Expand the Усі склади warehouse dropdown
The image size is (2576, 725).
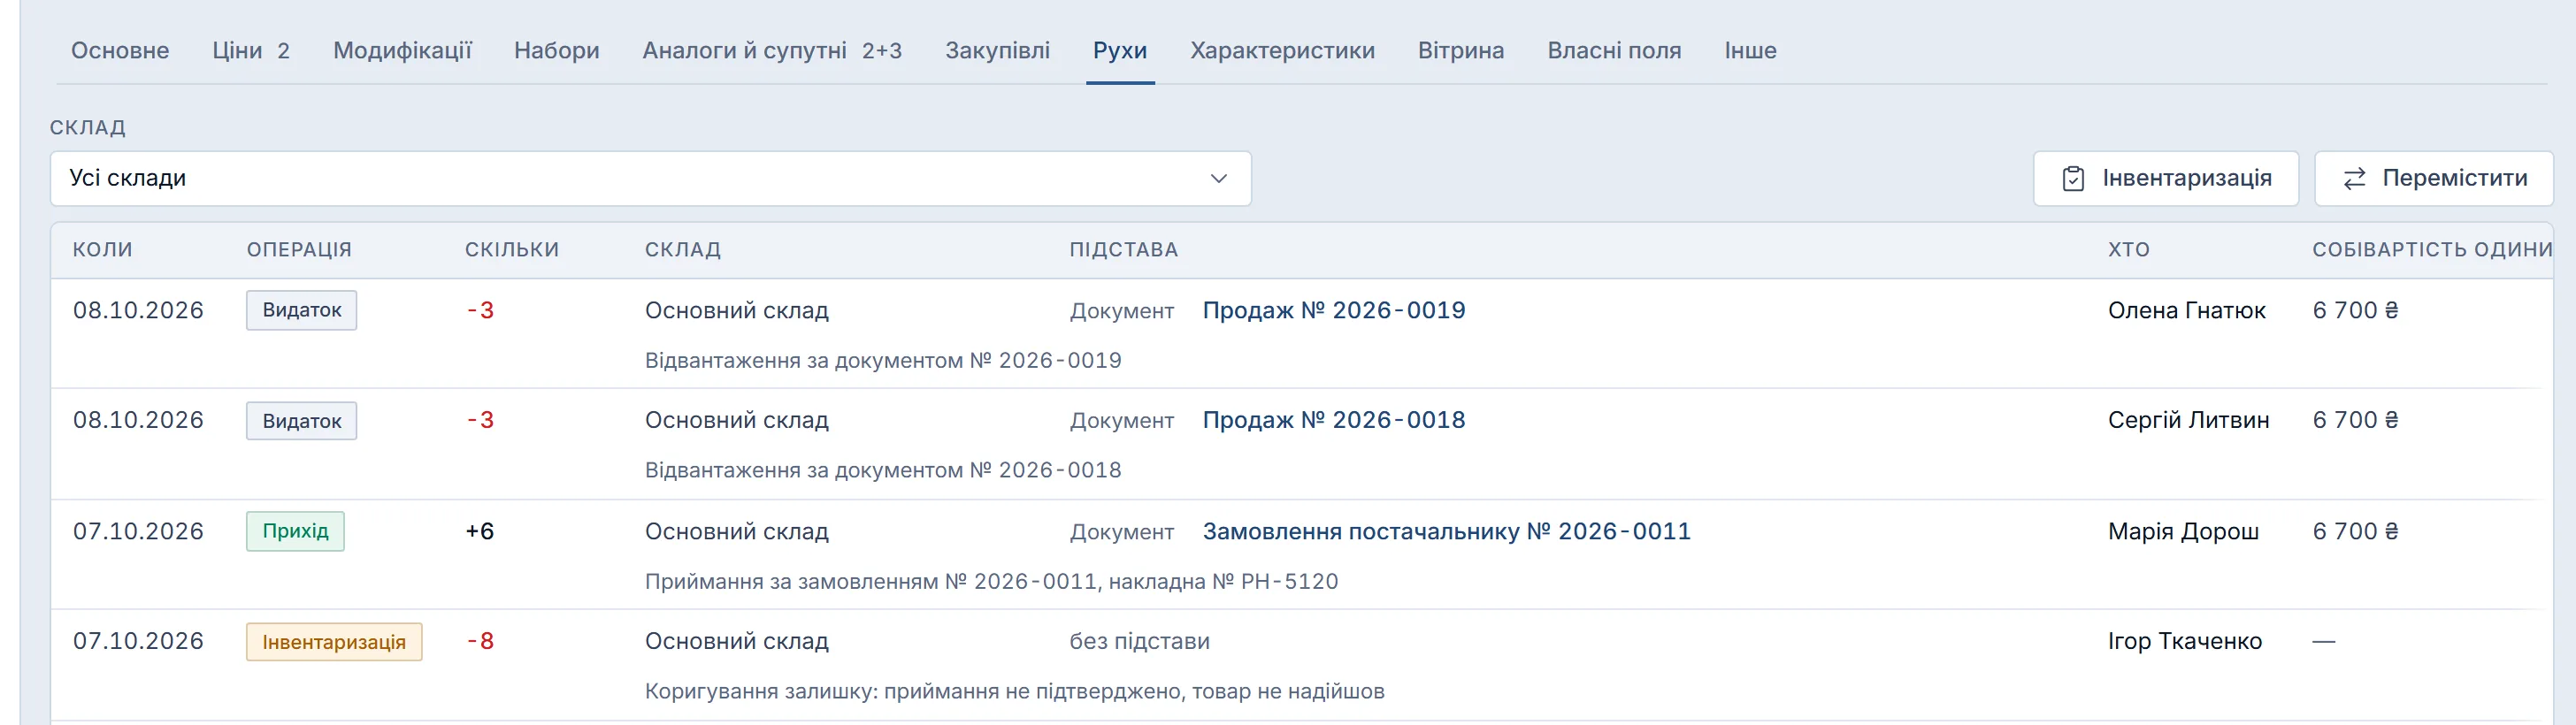pyautogui.click(x=650, y=179)
